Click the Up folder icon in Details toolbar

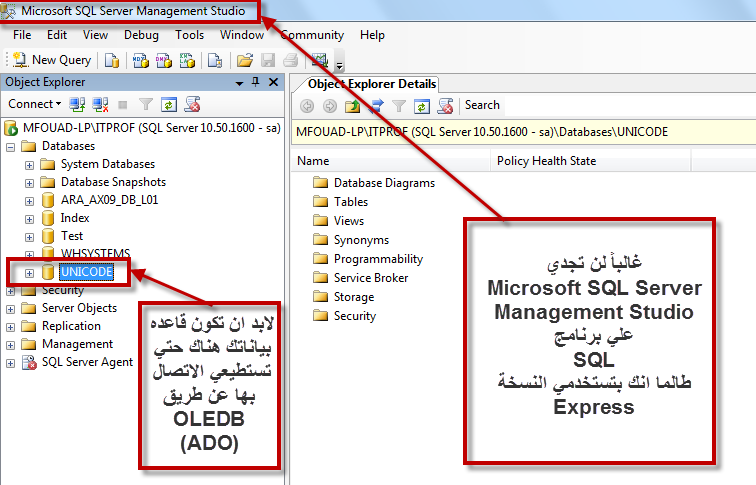[352, 106]
